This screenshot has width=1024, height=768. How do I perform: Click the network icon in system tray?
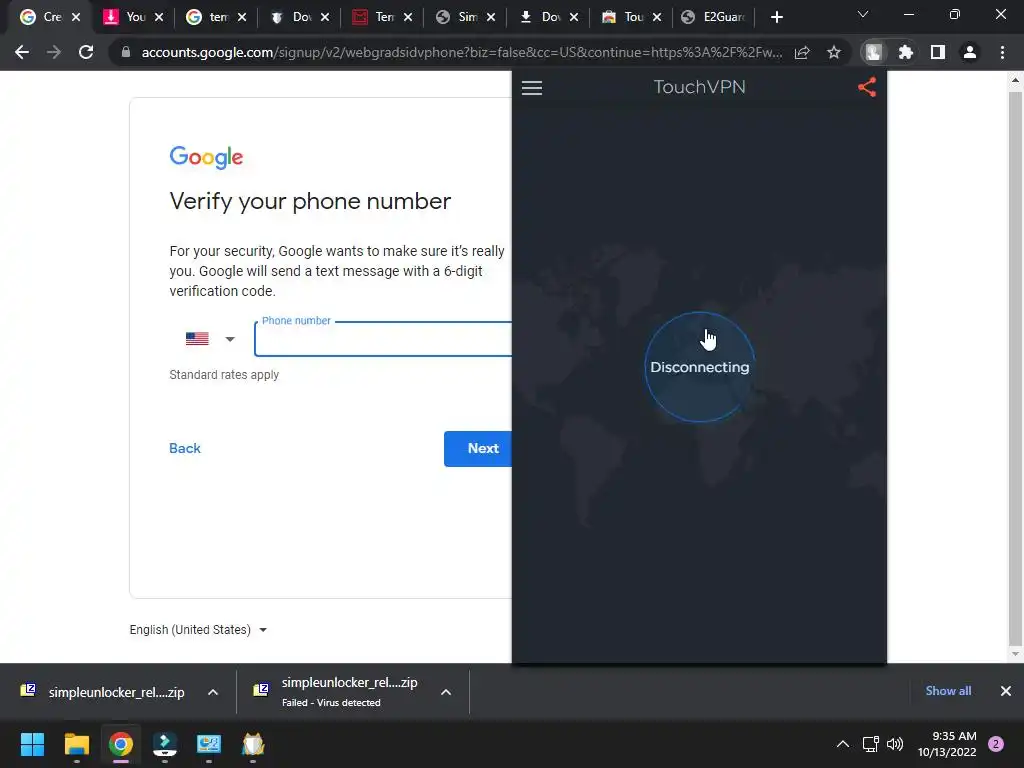(871, 744)
